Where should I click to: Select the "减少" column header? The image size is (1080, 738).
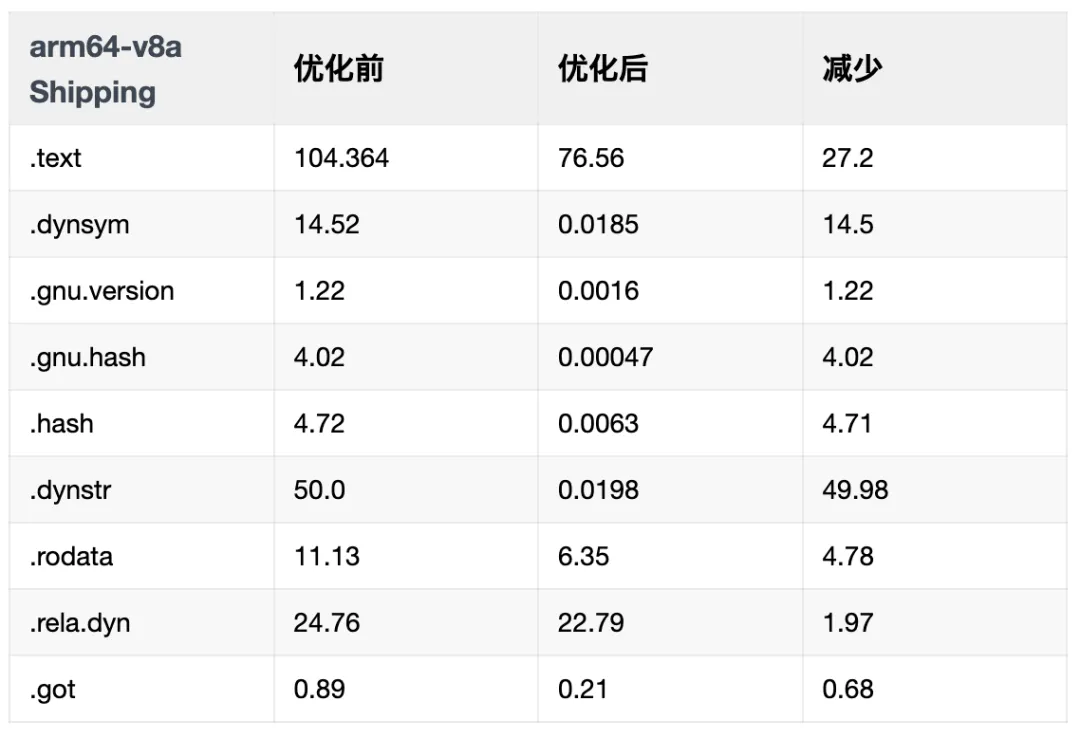point(852,69)
